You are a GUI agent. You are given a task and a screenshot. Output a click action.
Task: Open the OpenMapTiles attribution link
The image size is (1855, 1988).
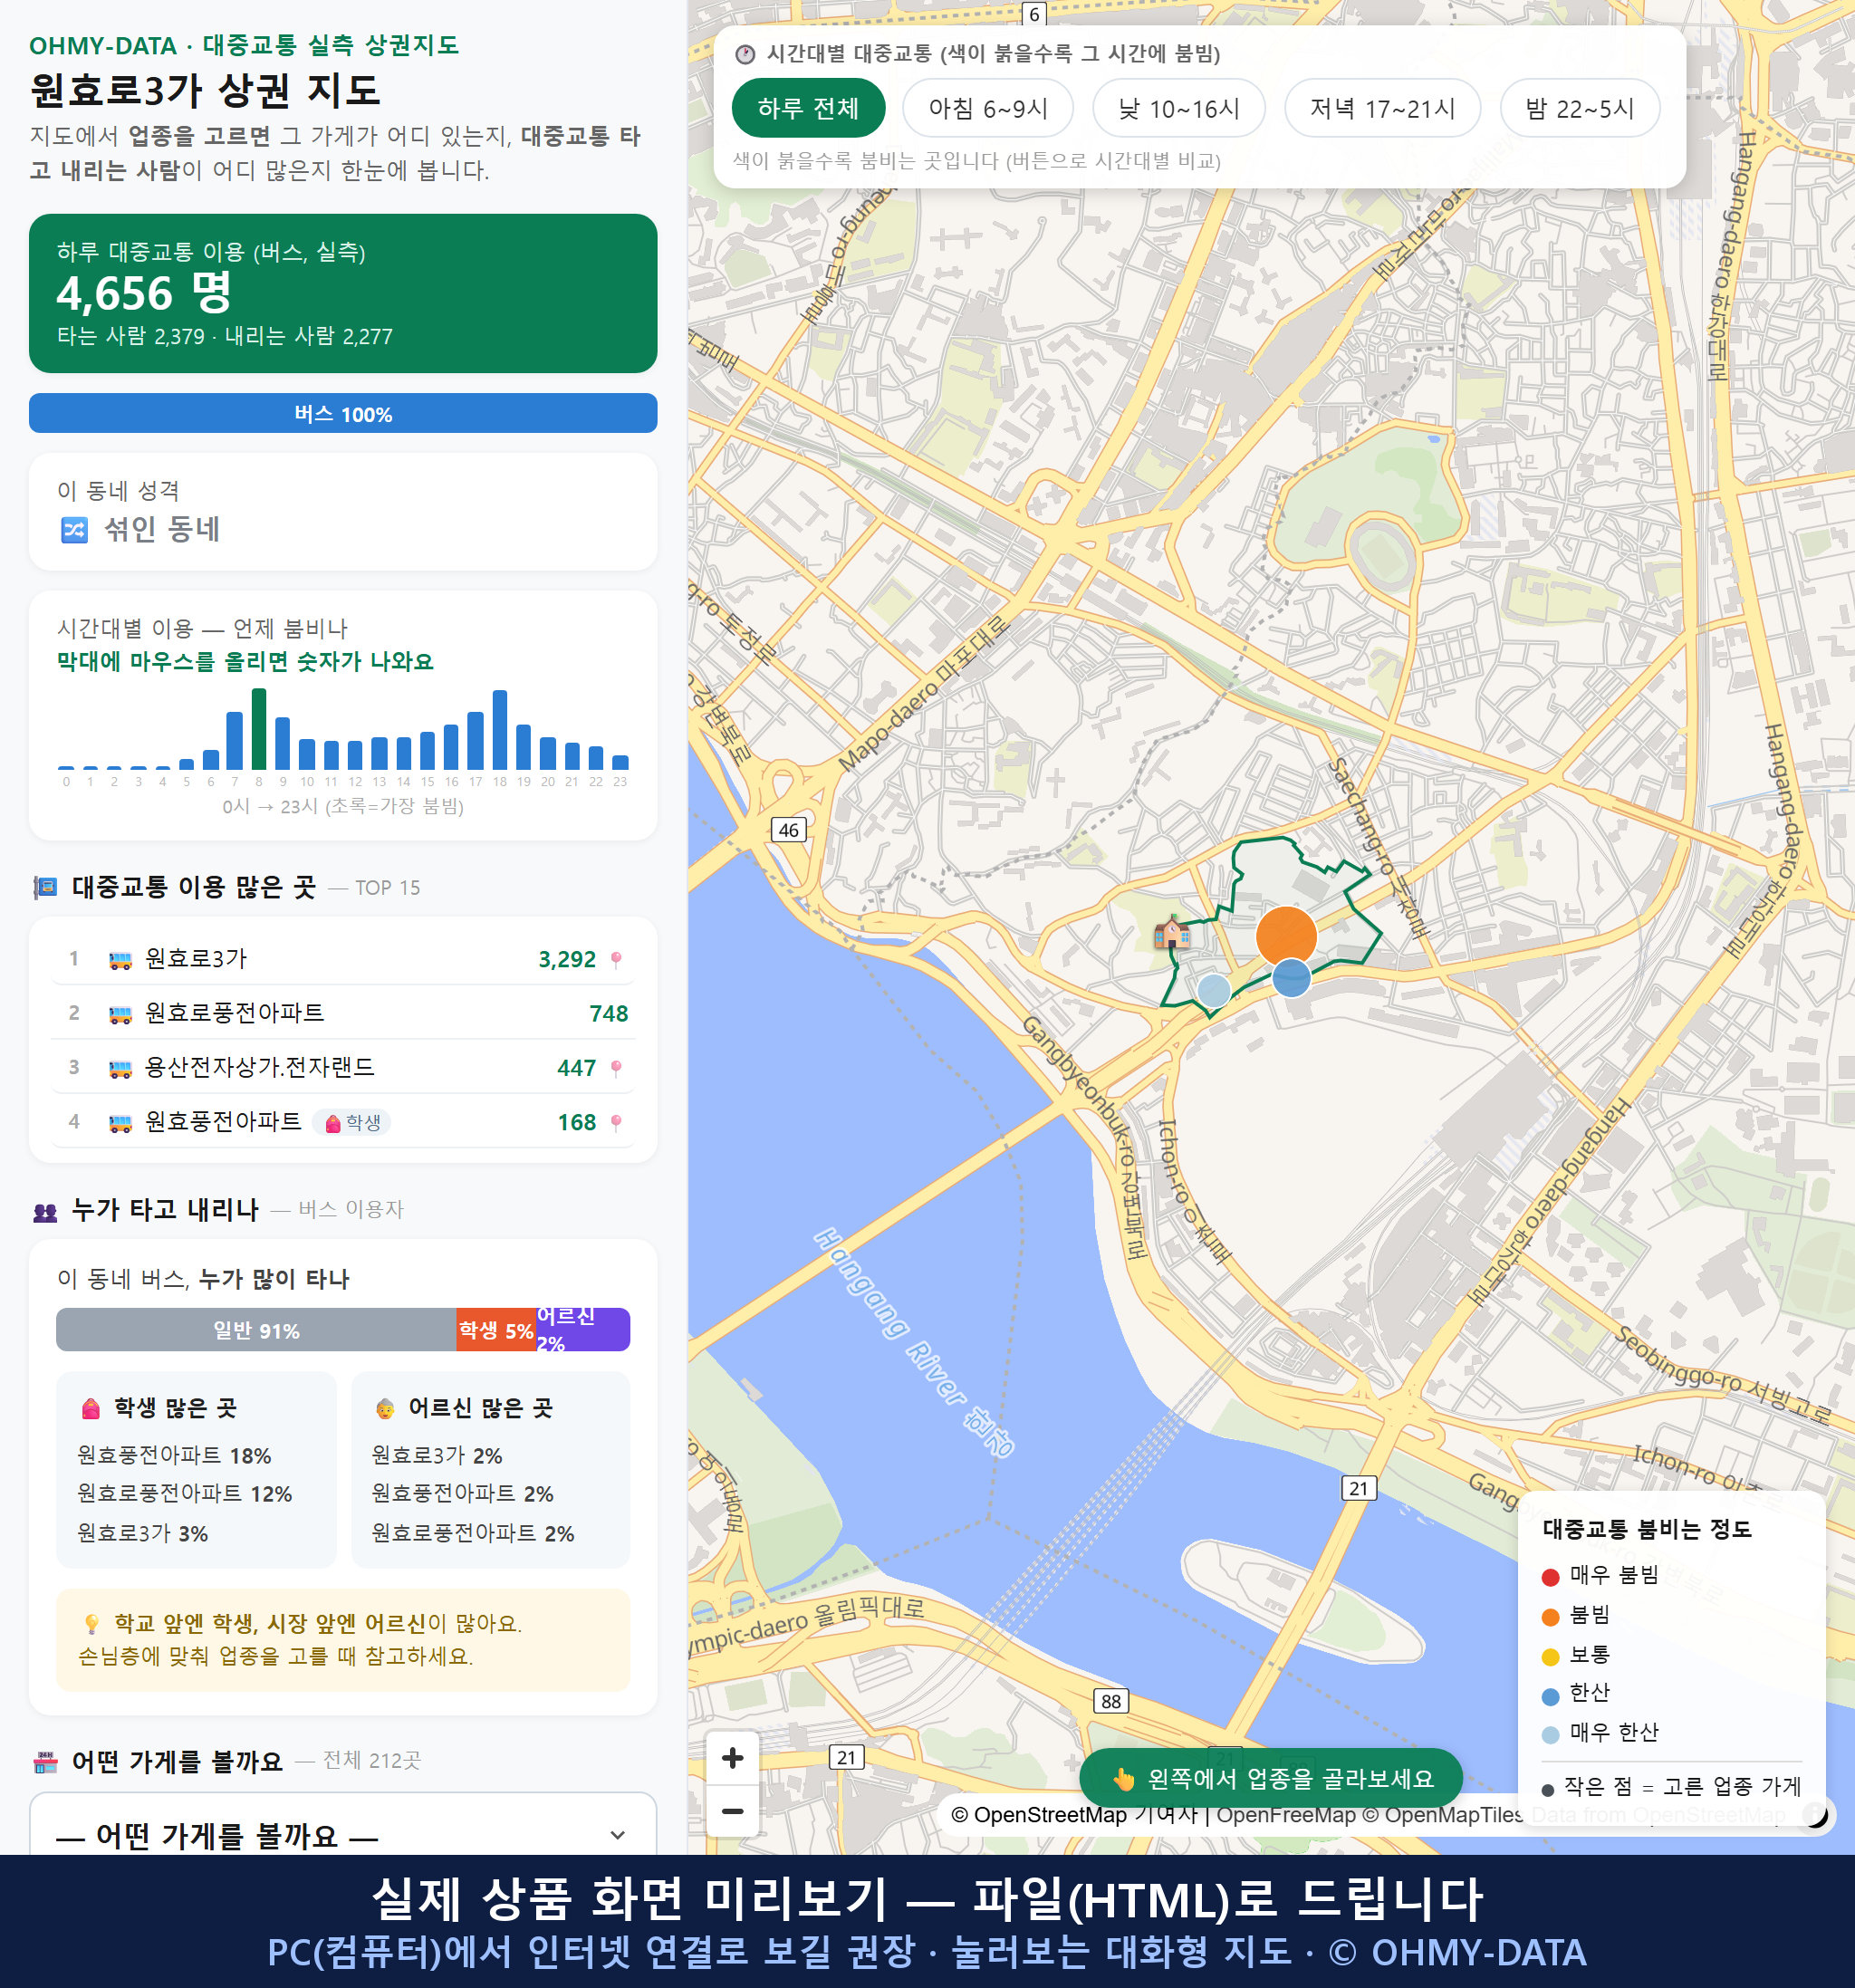[1443, 1815]
